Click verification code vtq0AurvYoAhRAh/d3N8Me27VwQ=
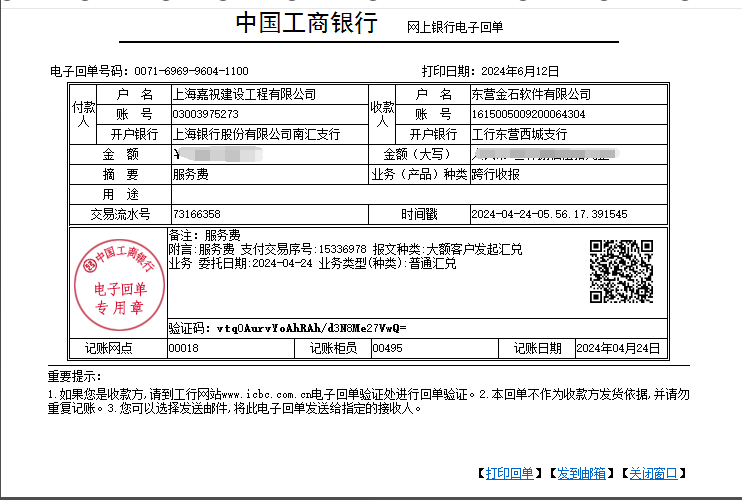742x500 pixels. (x=311, y=328)
